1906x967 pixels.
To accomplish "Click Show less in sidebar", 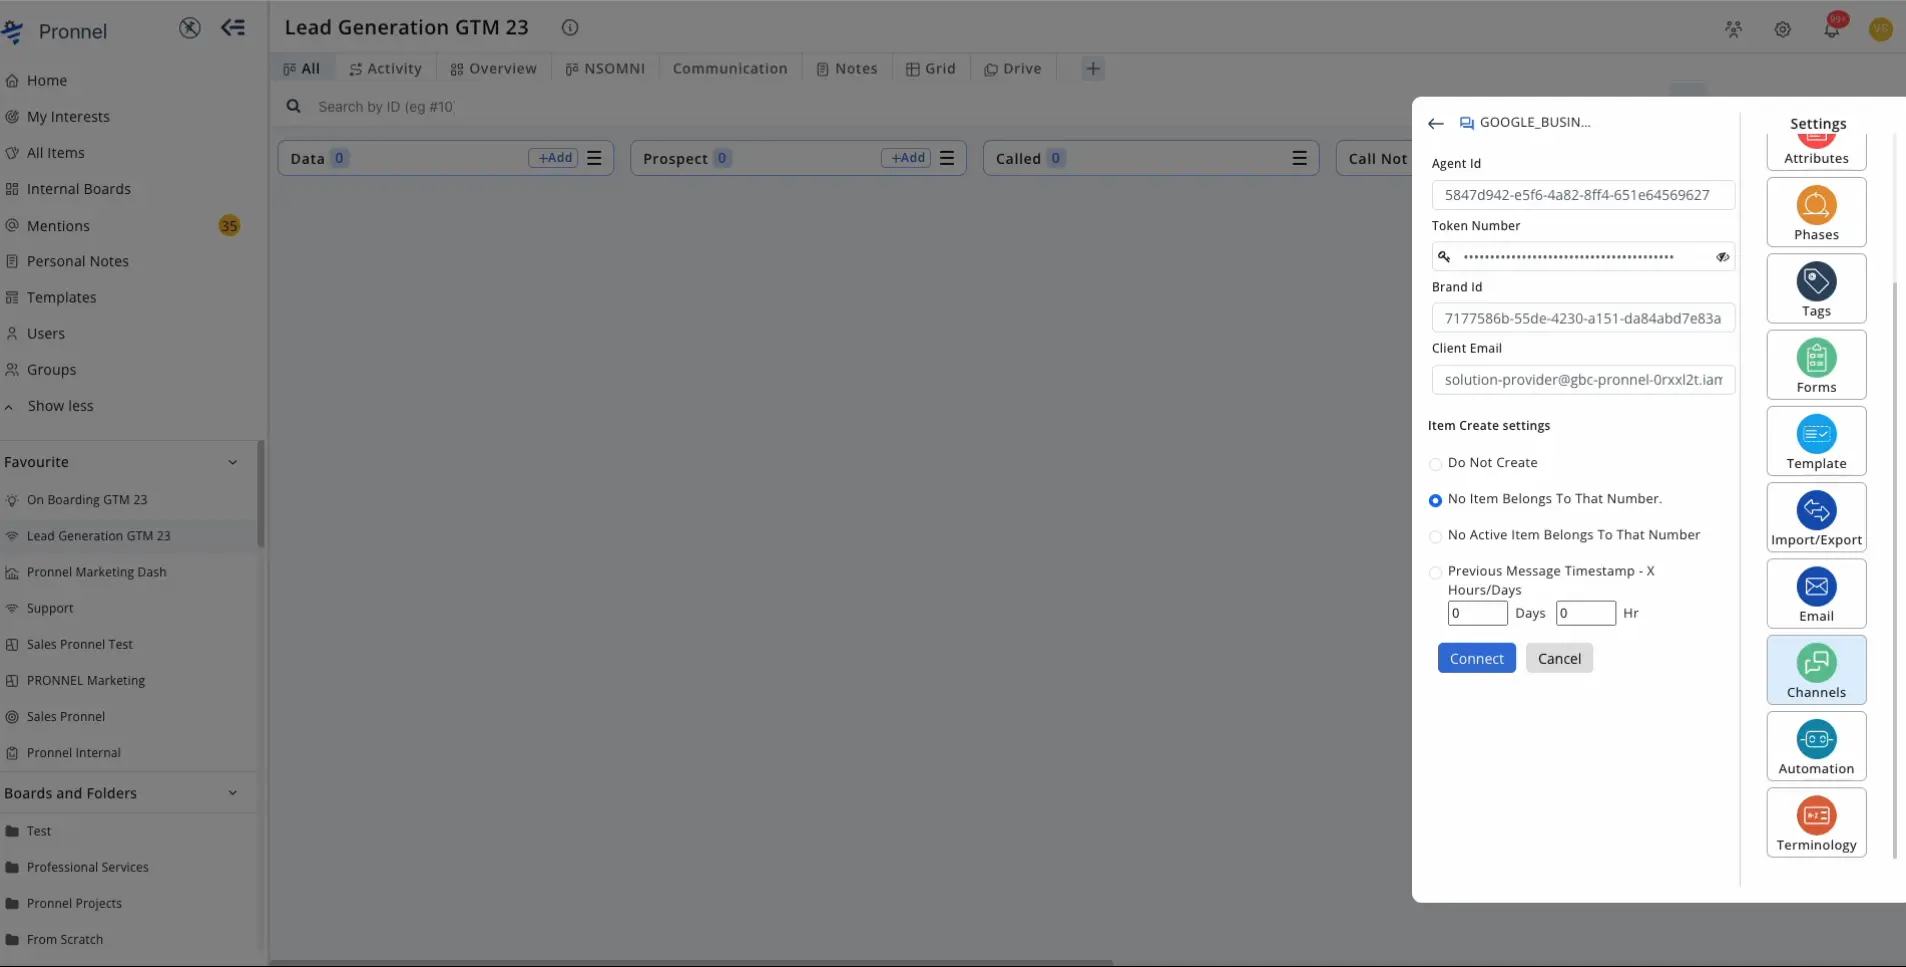I will click(x=60, y=406).
